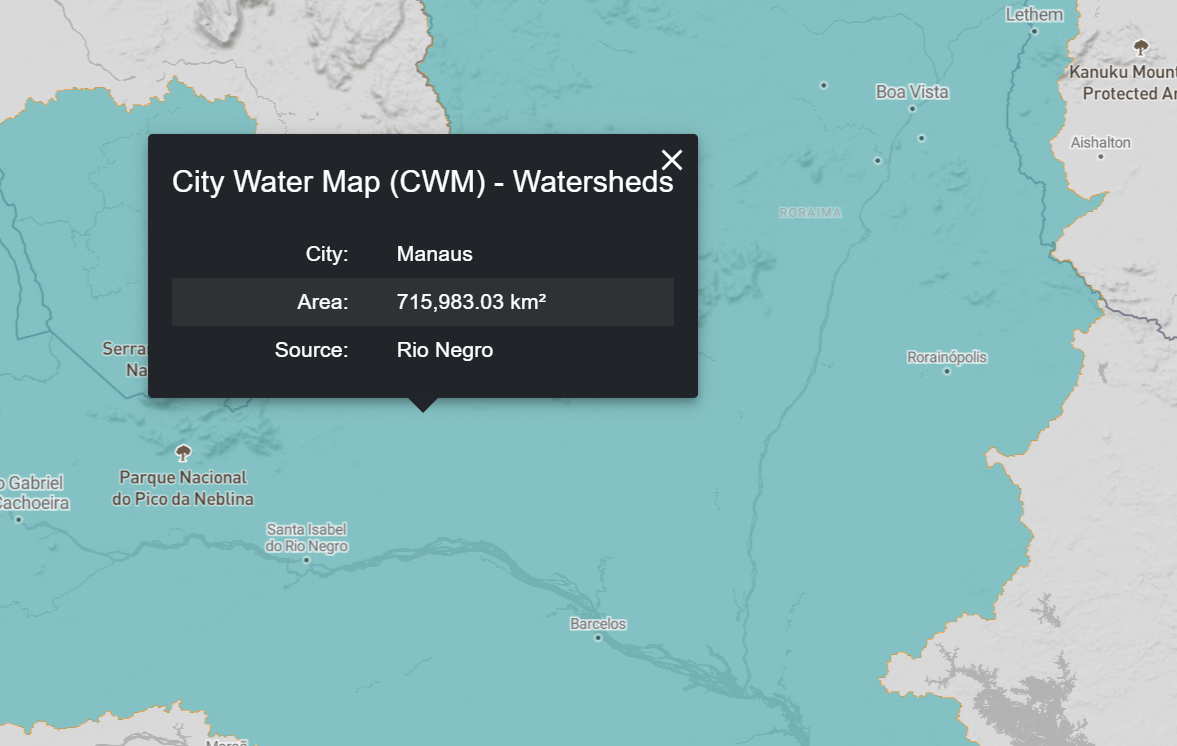Click the Aishalton town dot marker
The width and height of the screenshot is (1177, 746).
[1101, 156]
